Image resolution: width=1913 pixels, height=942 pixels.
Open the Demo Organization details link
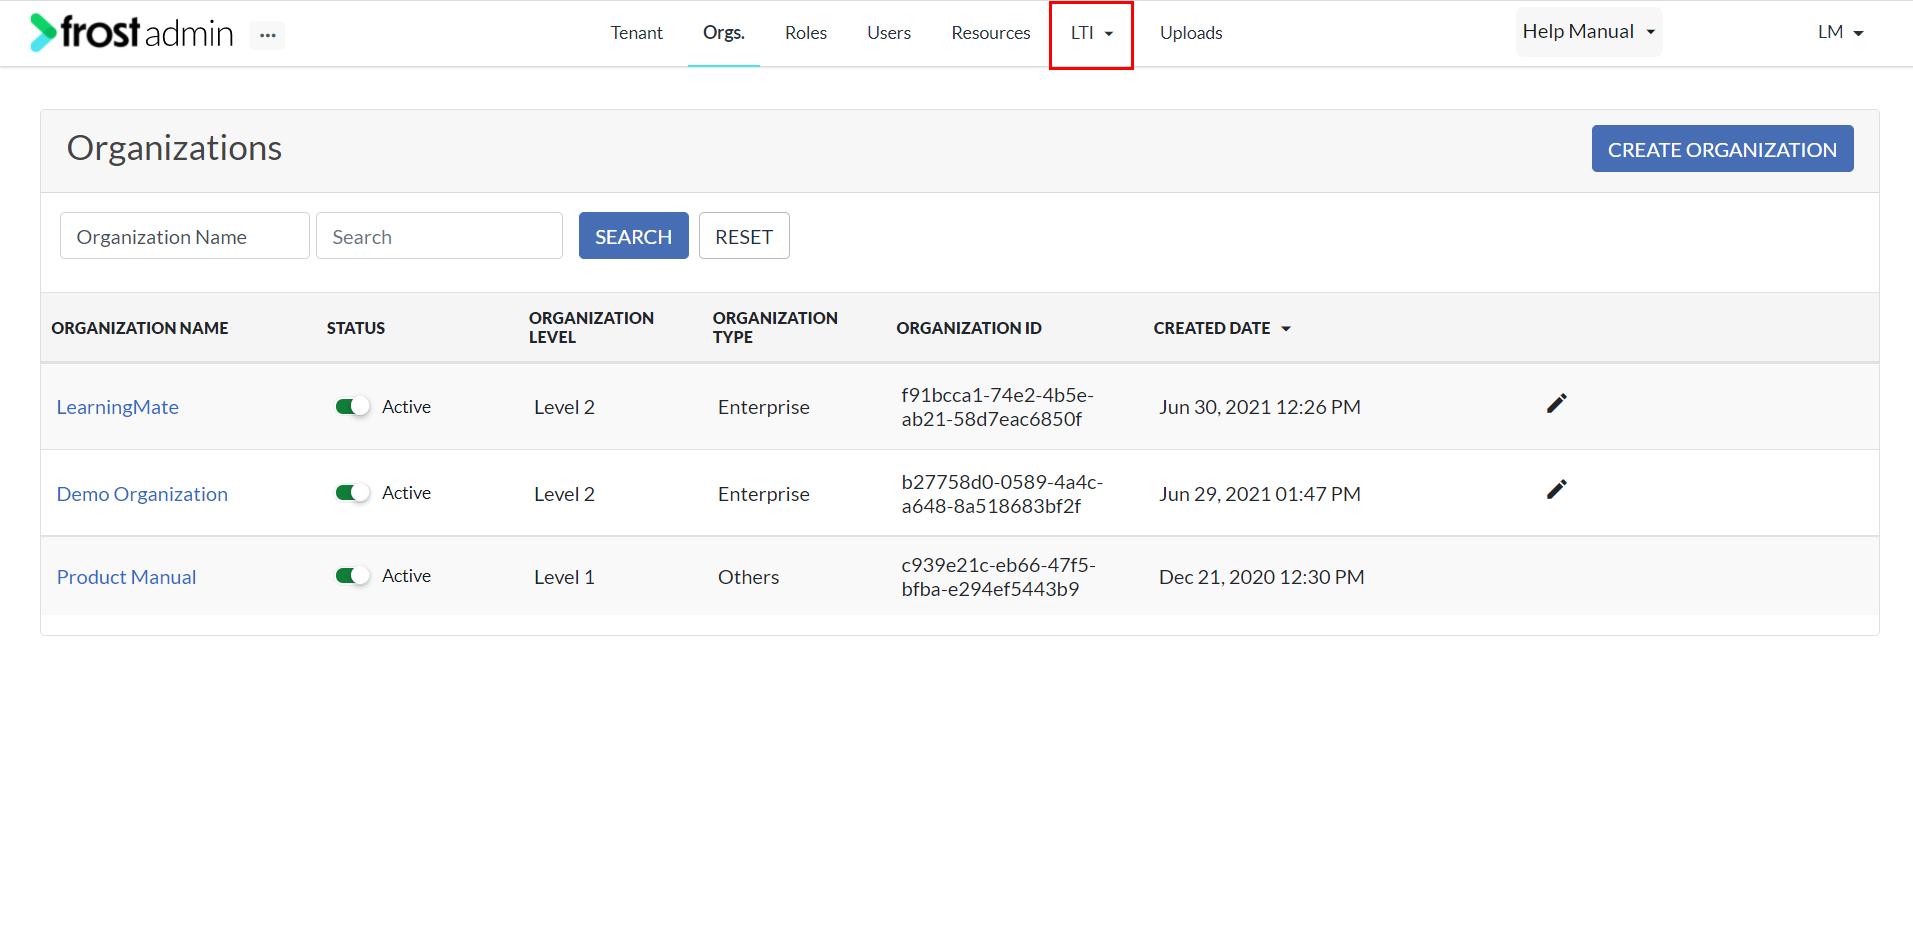141,493
